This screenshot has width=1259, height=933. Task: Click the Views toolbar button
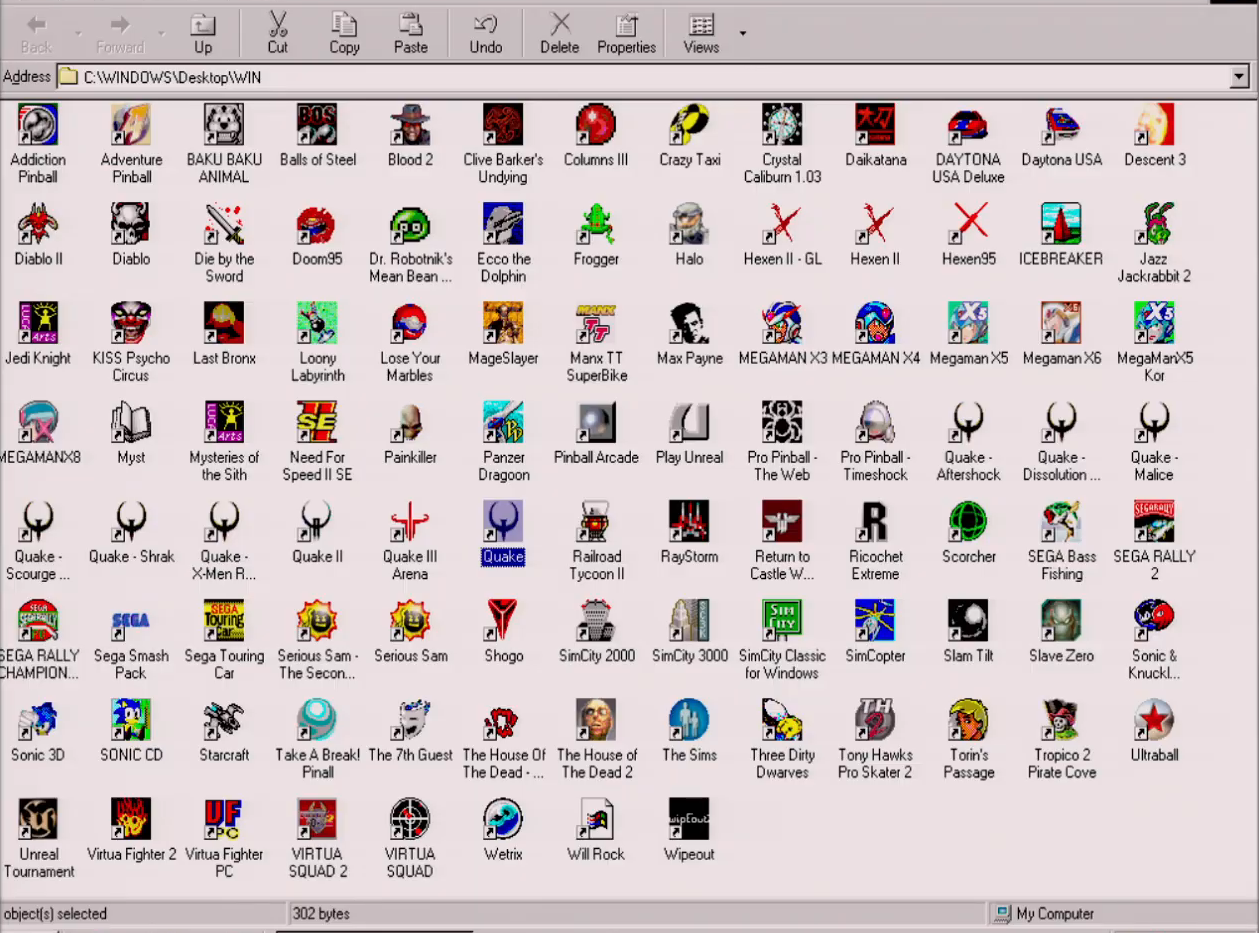coord(701,33)
